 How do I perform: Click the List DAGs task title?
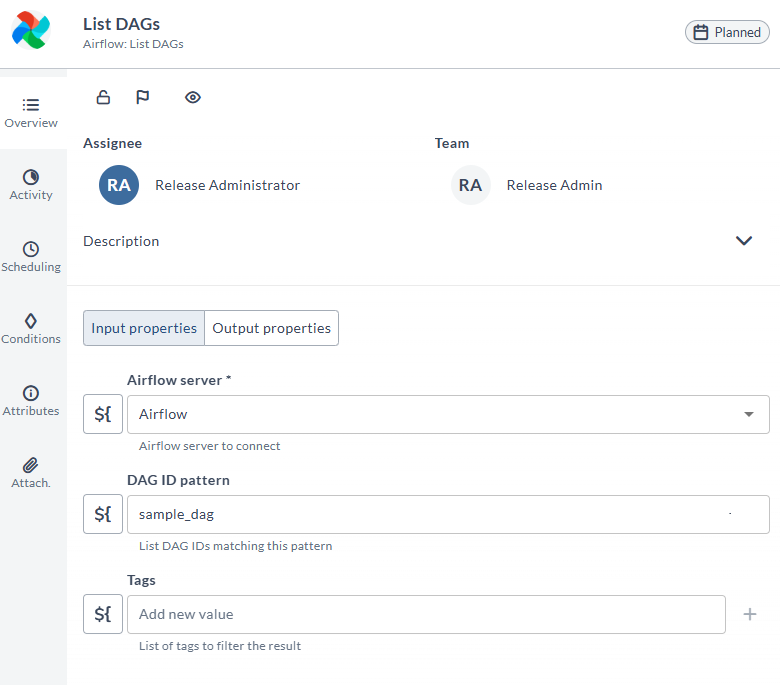click(x=121, y=24)
